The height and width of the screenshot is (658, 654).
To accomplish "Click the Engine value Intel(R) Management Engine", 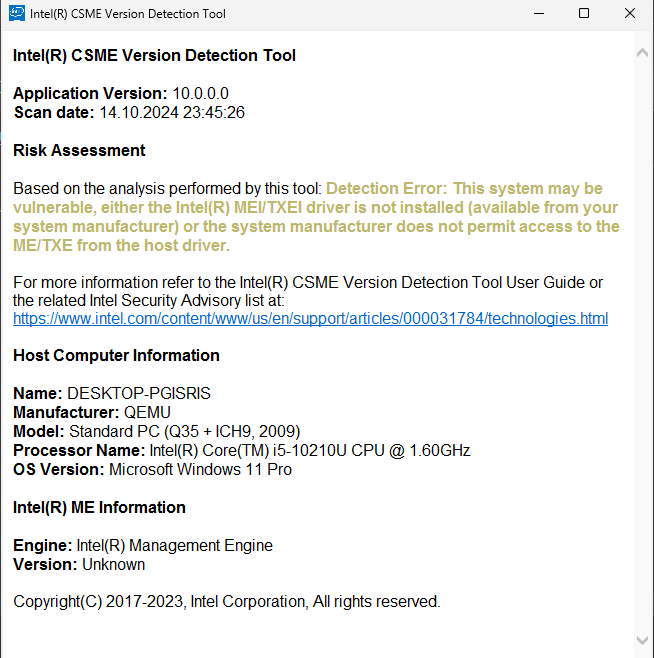I will point(175,546).
